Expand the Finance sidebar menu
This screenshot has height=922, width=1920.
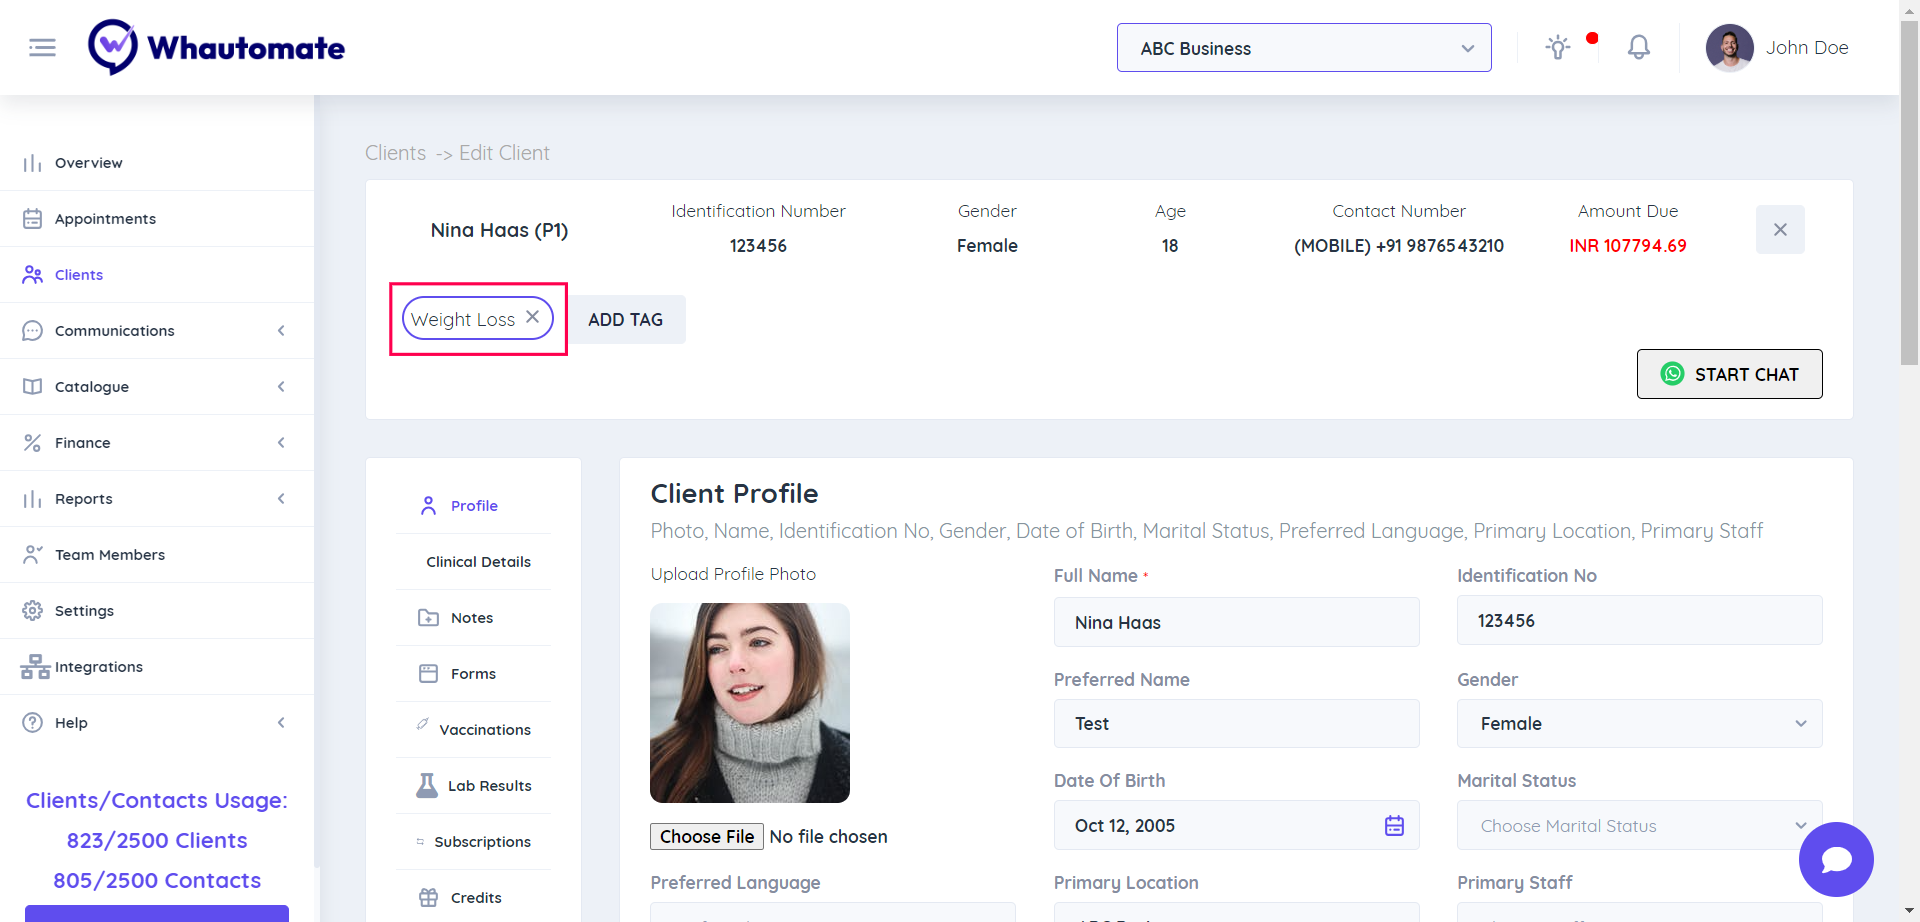pos(156,443)
